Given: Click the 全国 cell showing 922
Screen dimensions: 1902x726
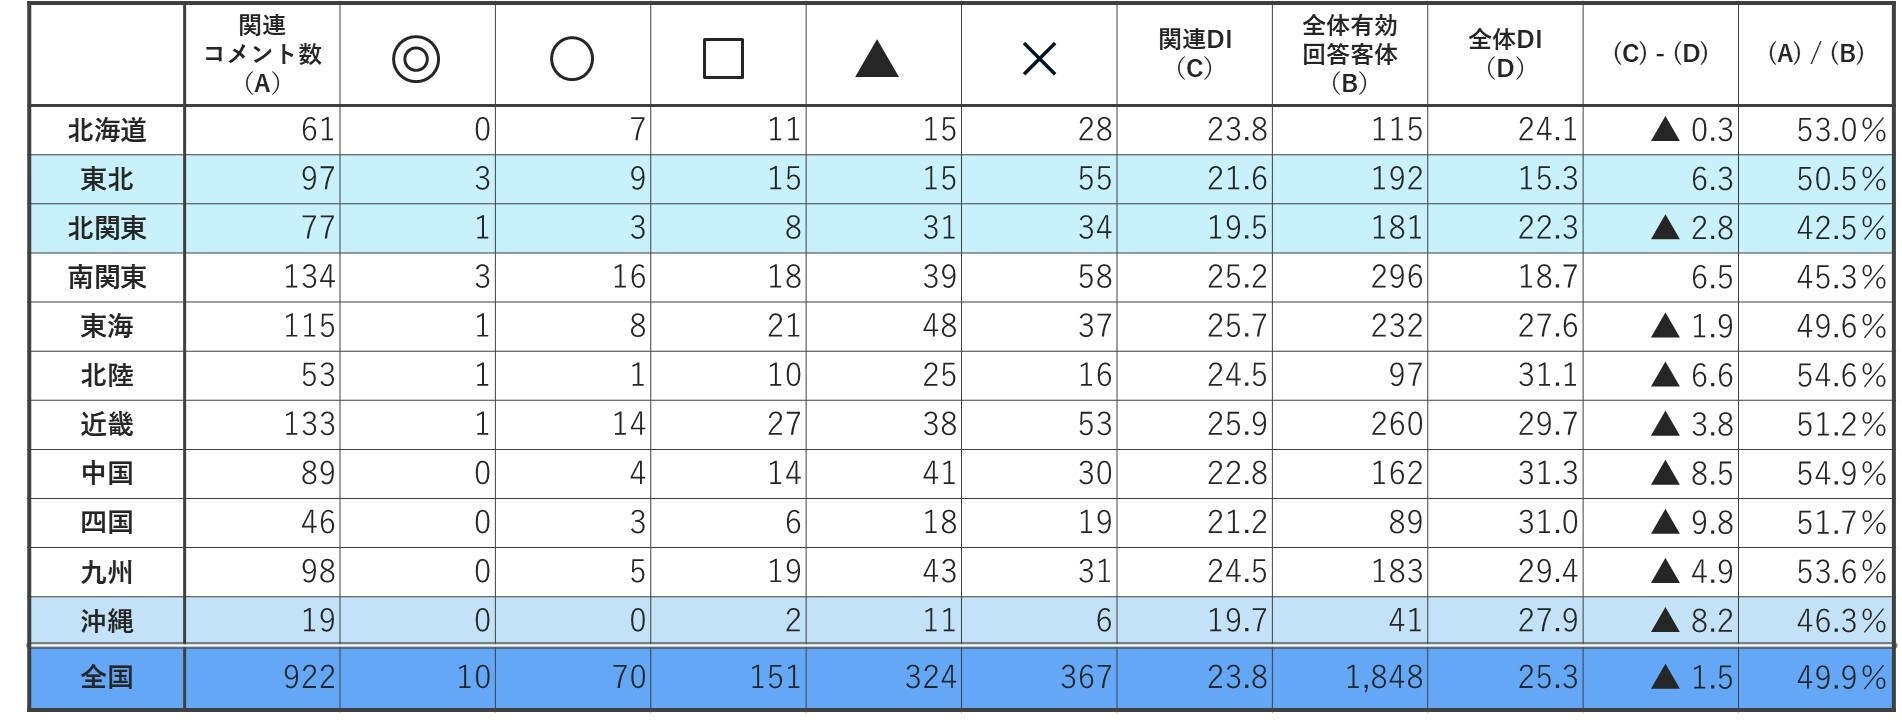Looking at the screenshot, I should (x=309, y=678).
